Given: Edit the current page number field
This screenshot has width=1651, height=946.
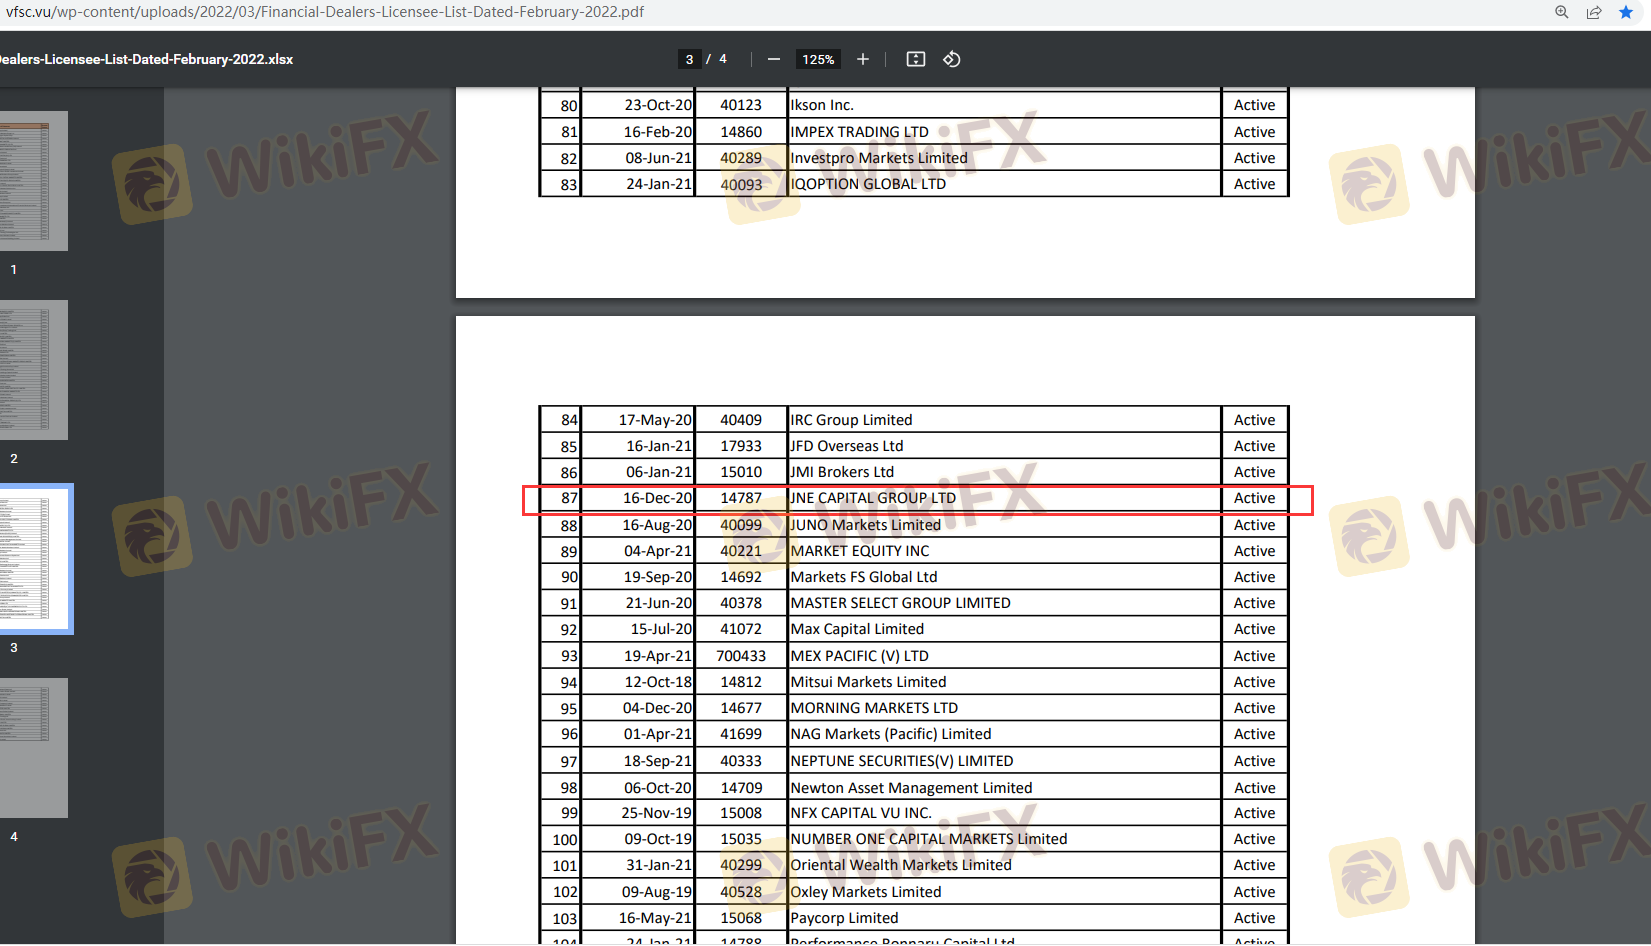Looking at the screenshot, I should click(689, 59).
